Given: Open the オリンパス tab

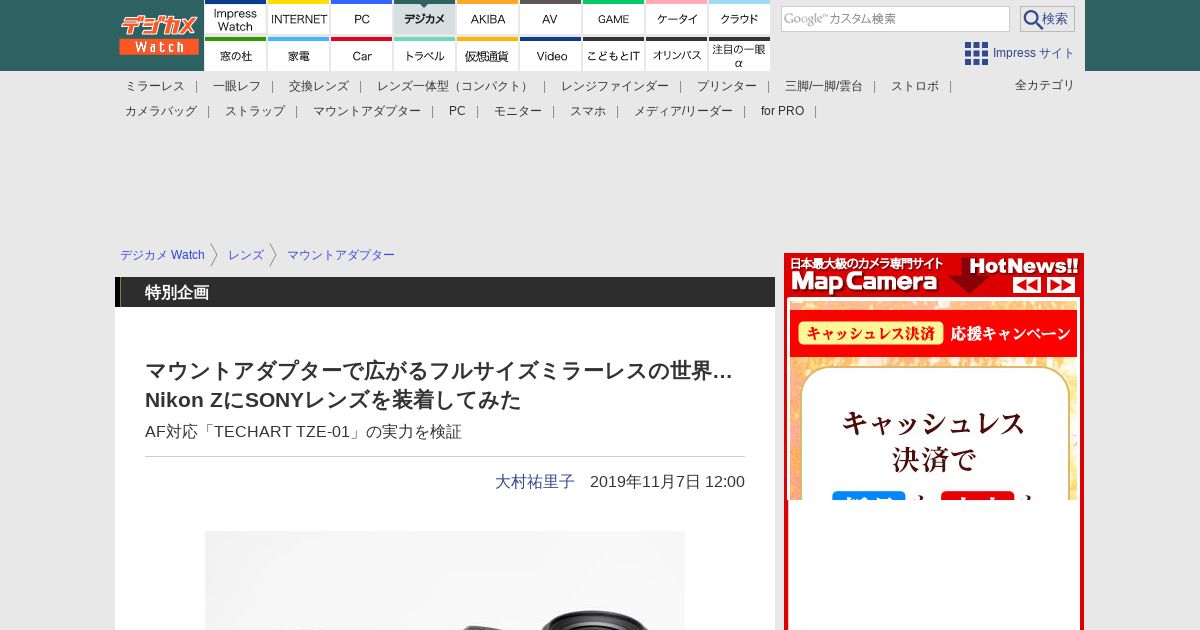Looking at the screenshot, I should click(677, 54).
